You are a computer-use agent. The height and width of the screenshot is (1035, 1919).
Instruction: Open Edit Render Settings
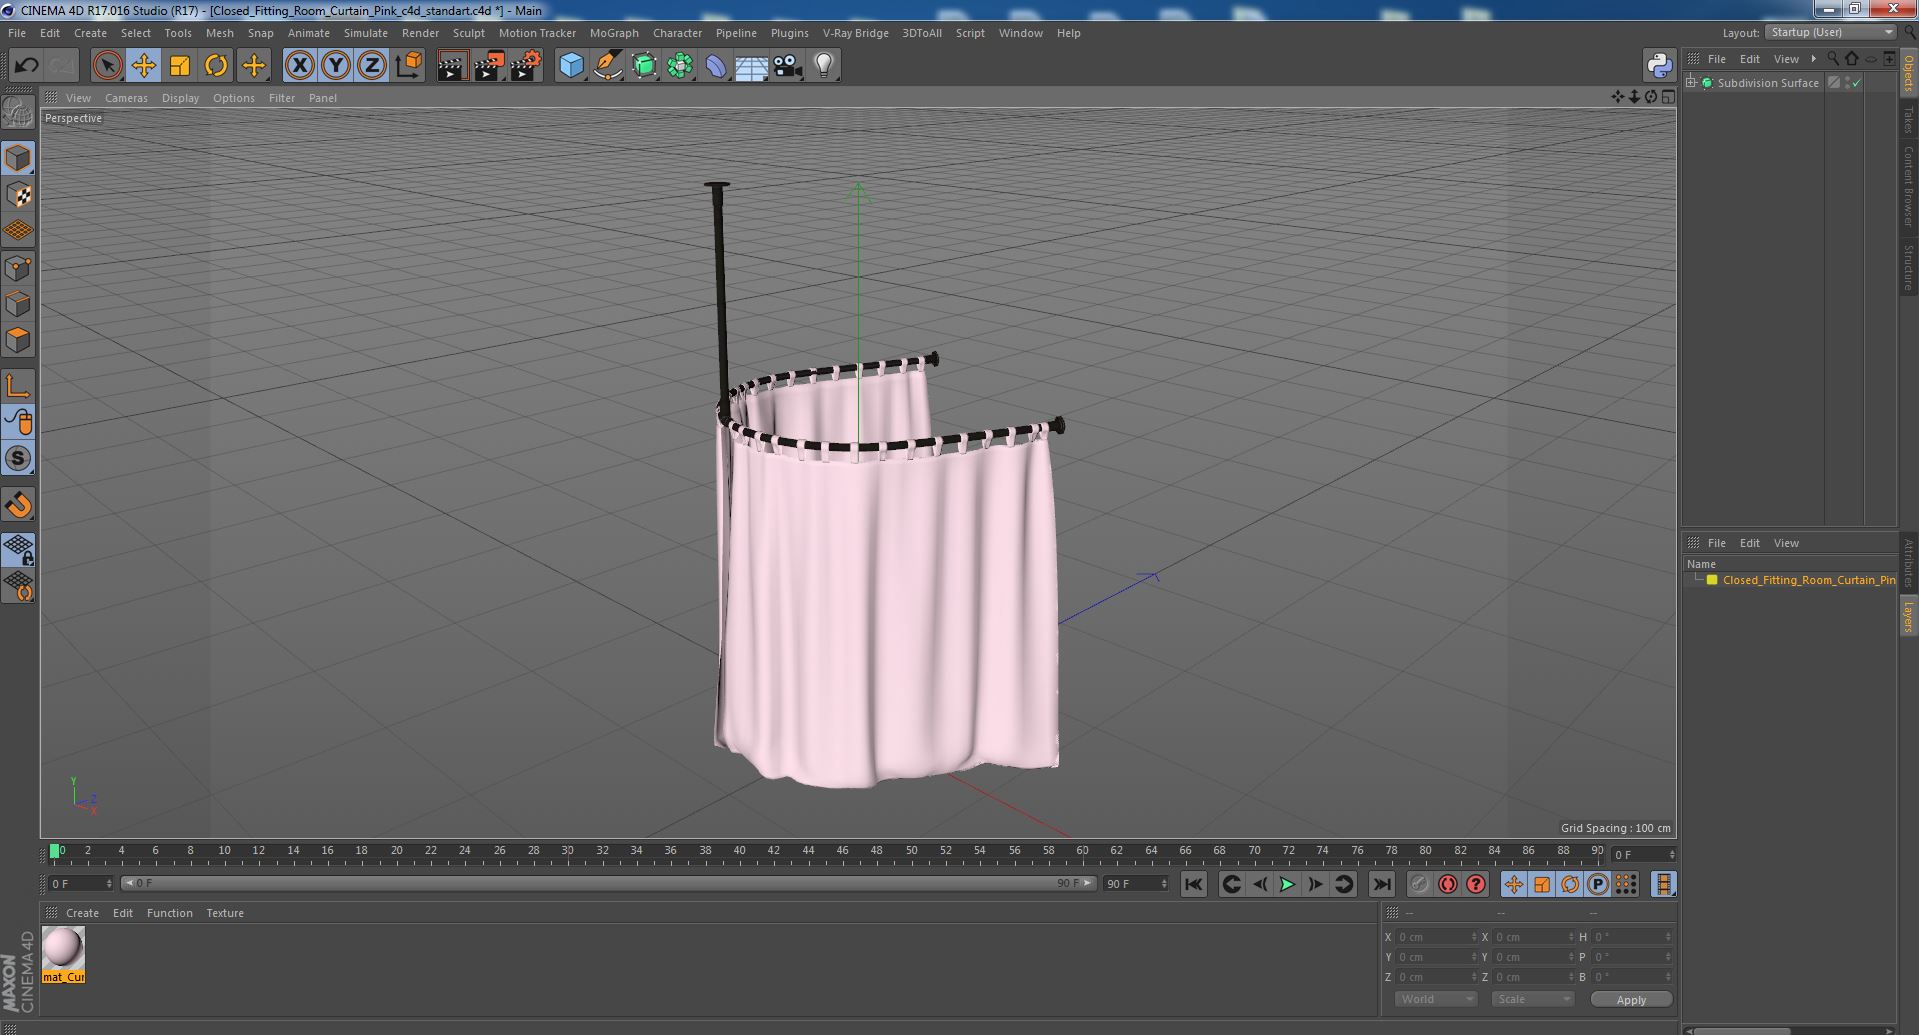pyautogui.click(x=526, y=66)
